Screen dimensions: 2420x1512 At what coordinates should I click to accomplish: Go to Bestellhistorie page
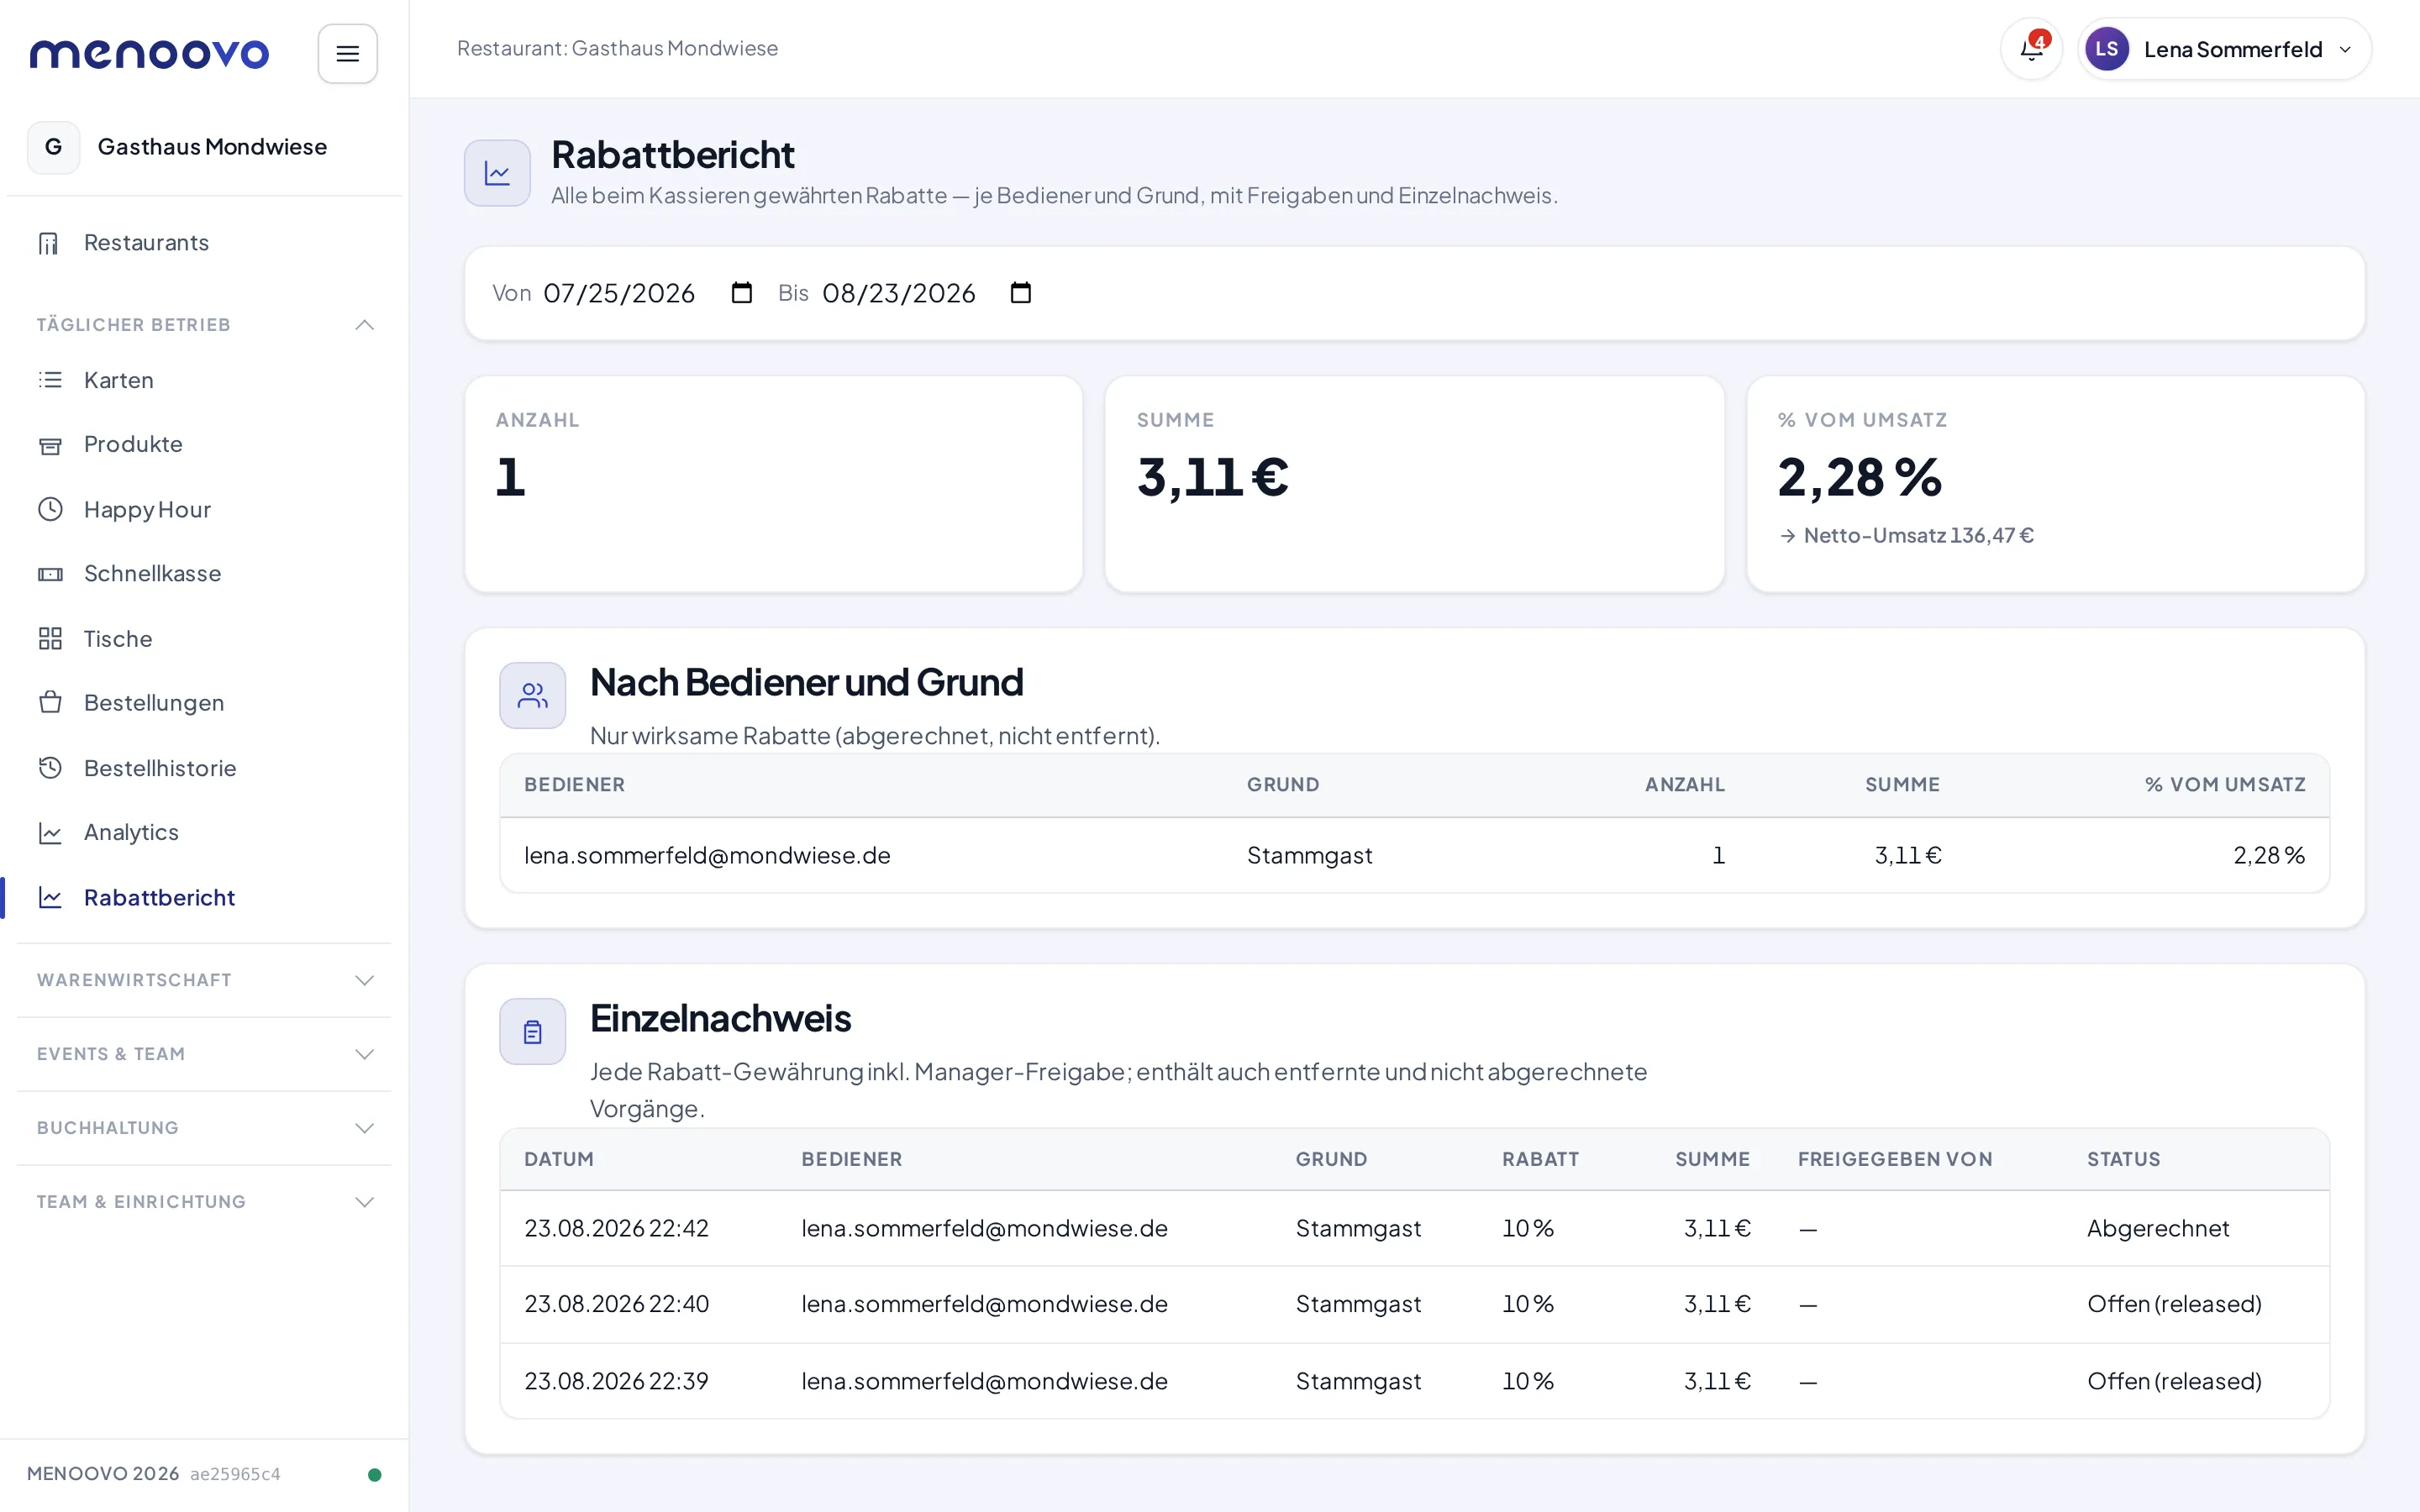pos(204,768)
